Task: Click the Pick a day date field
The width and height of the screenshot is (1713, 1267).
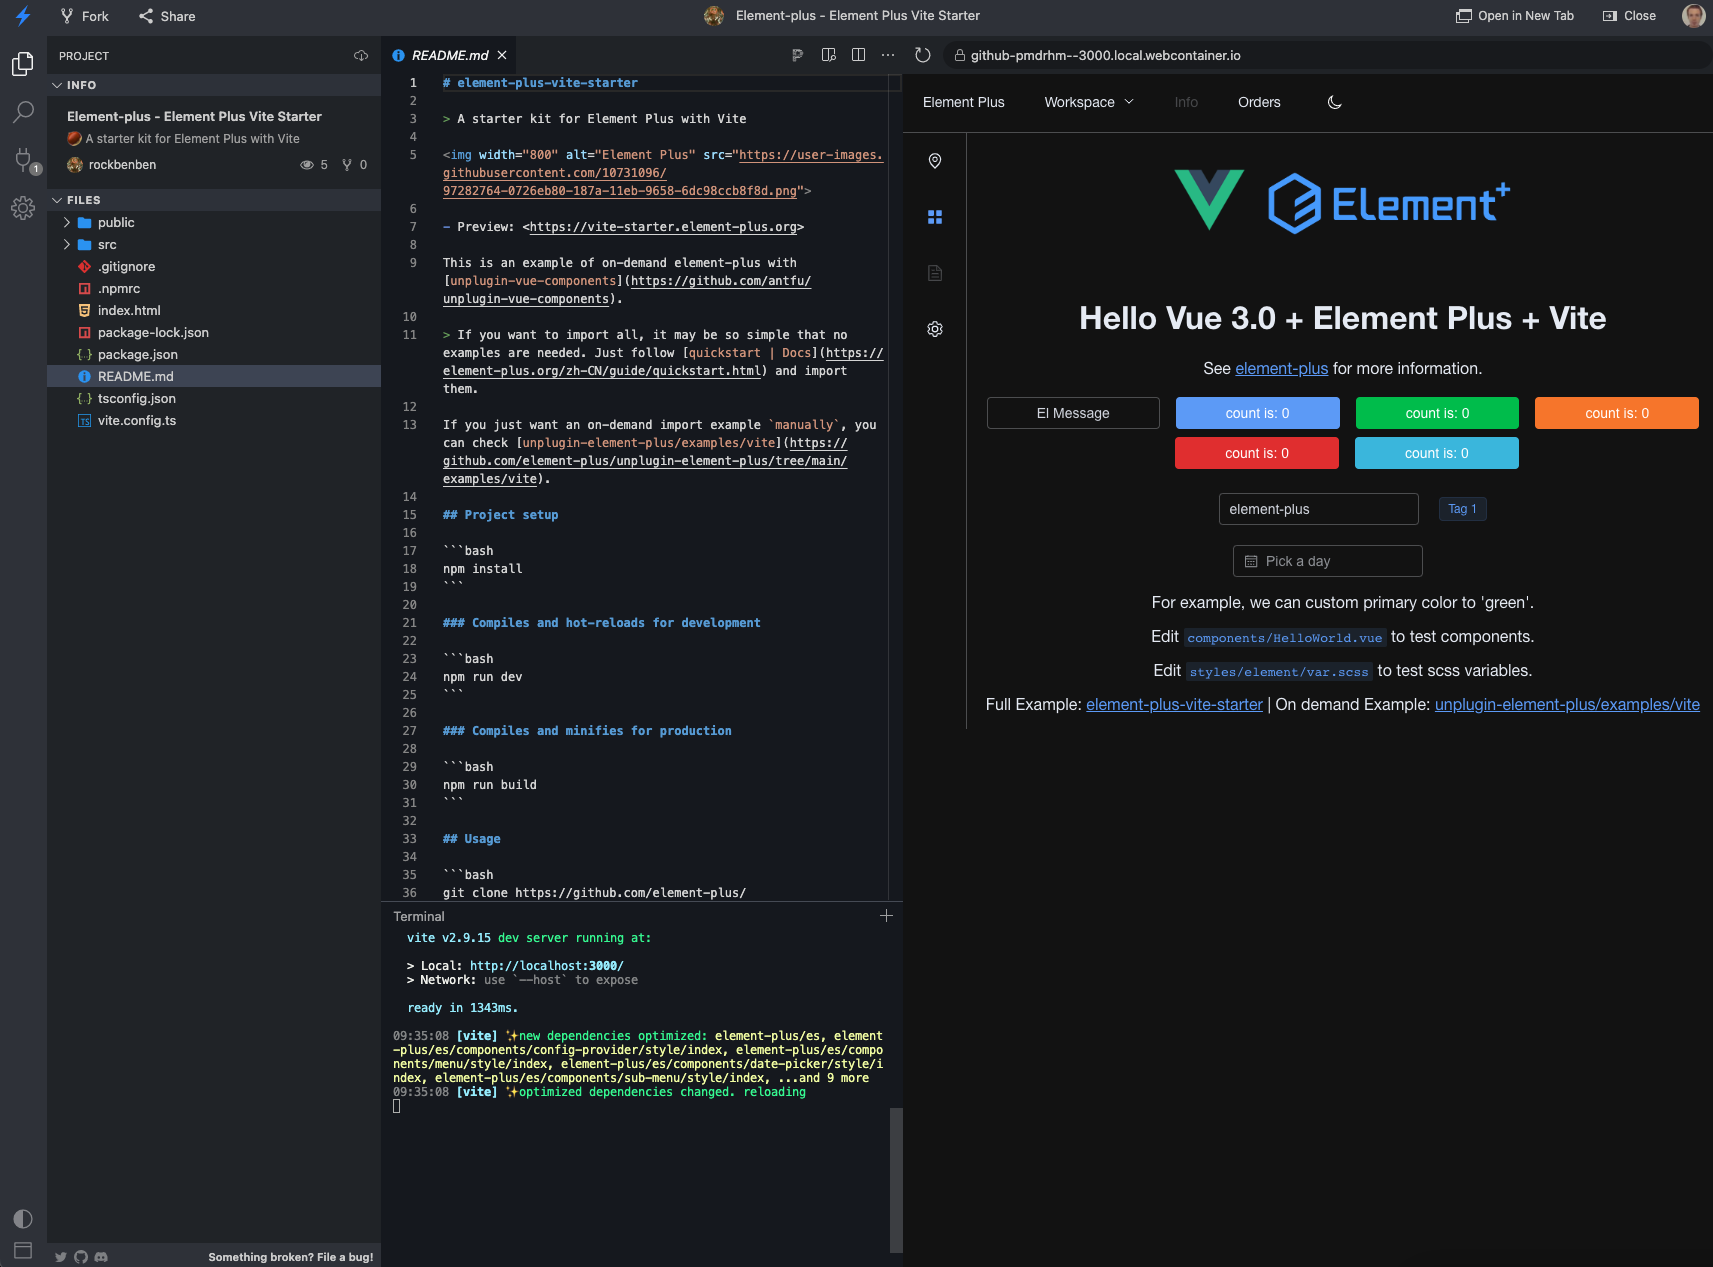Action: 1327,561
